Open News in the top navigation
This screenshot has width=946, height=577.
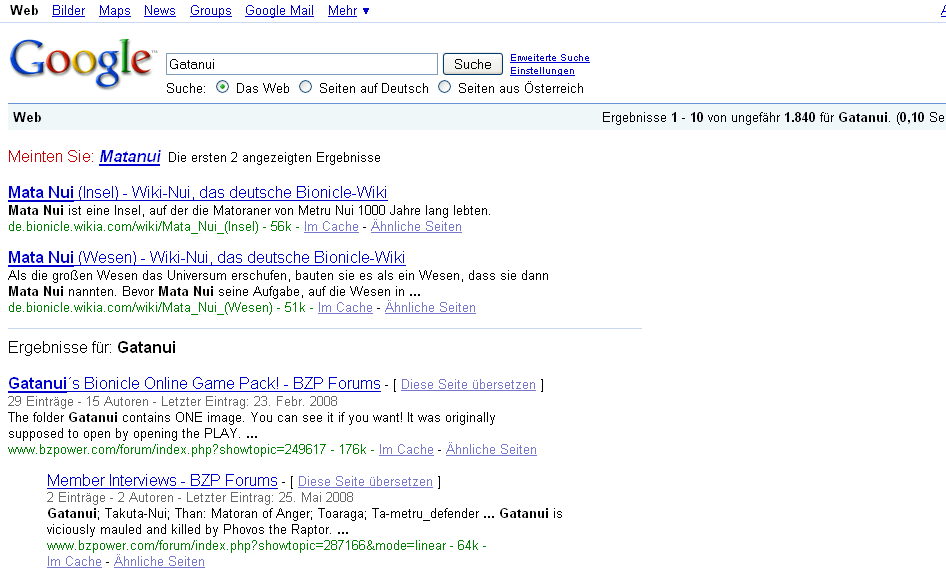pos(159,11)
